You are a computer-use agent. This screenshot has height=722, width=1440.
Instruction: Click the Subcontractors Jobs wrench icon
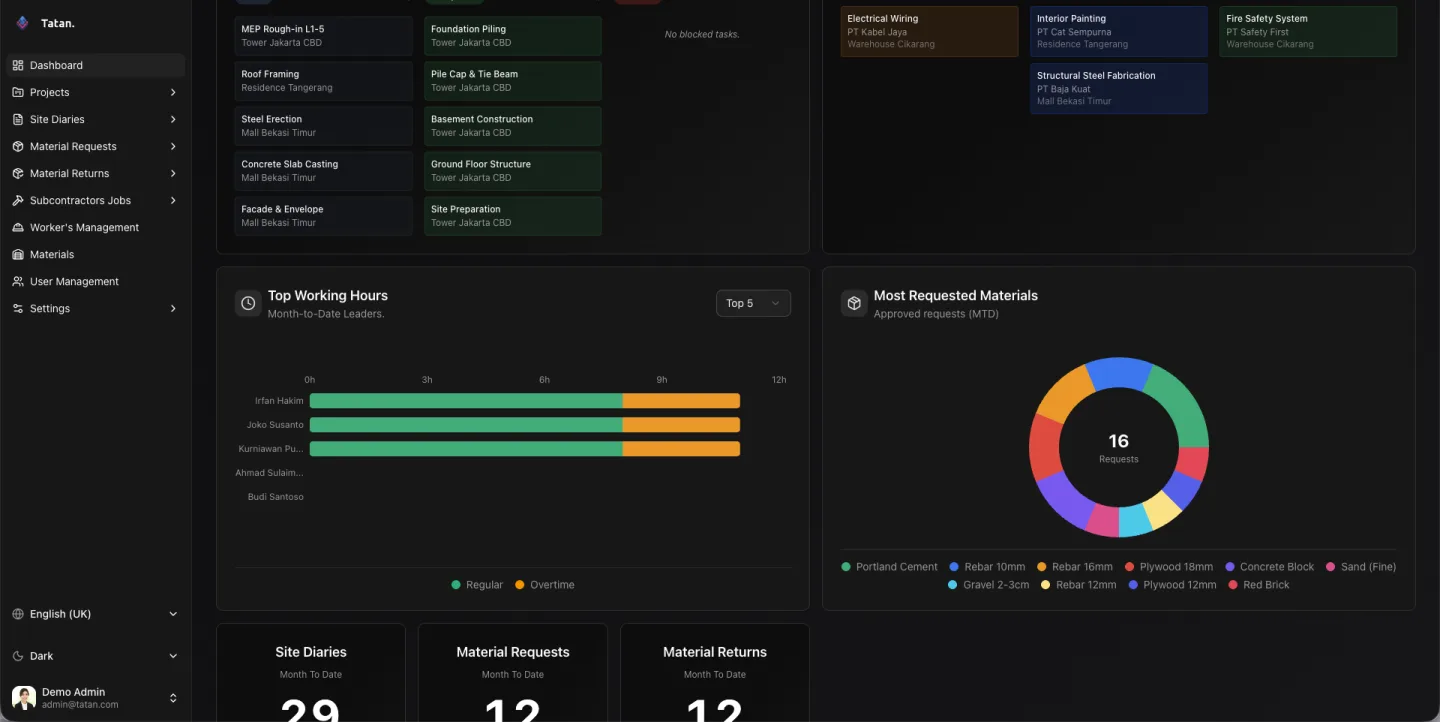[x=18, y=200]
